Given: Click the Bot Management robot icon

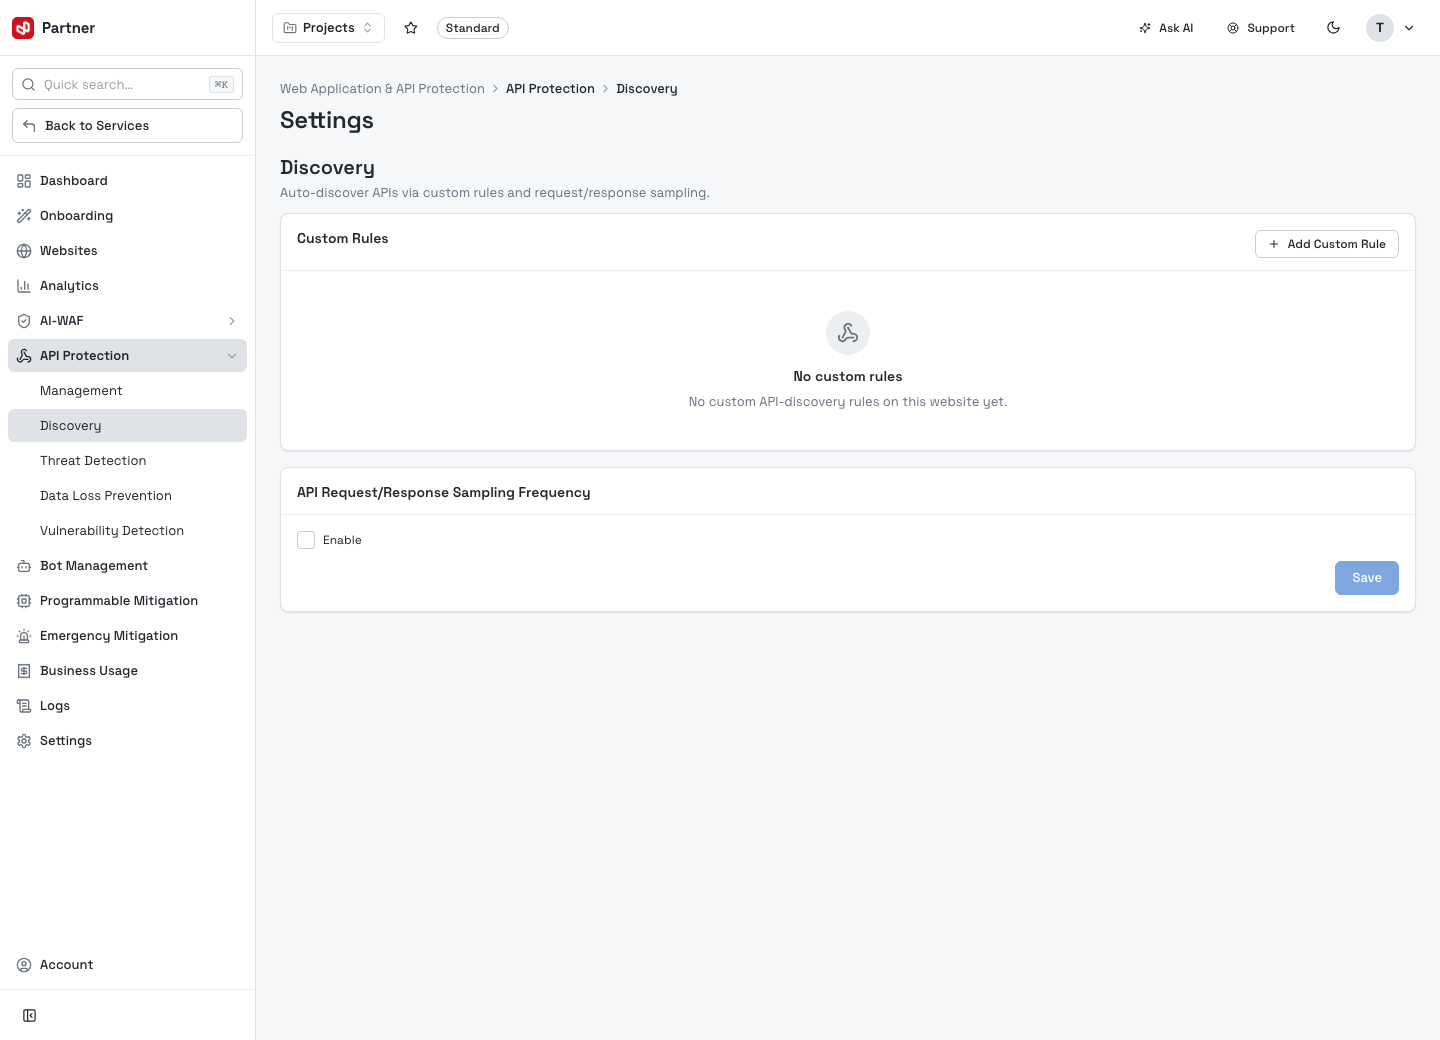Looking at the screenshot, I should tap(24, 566).
